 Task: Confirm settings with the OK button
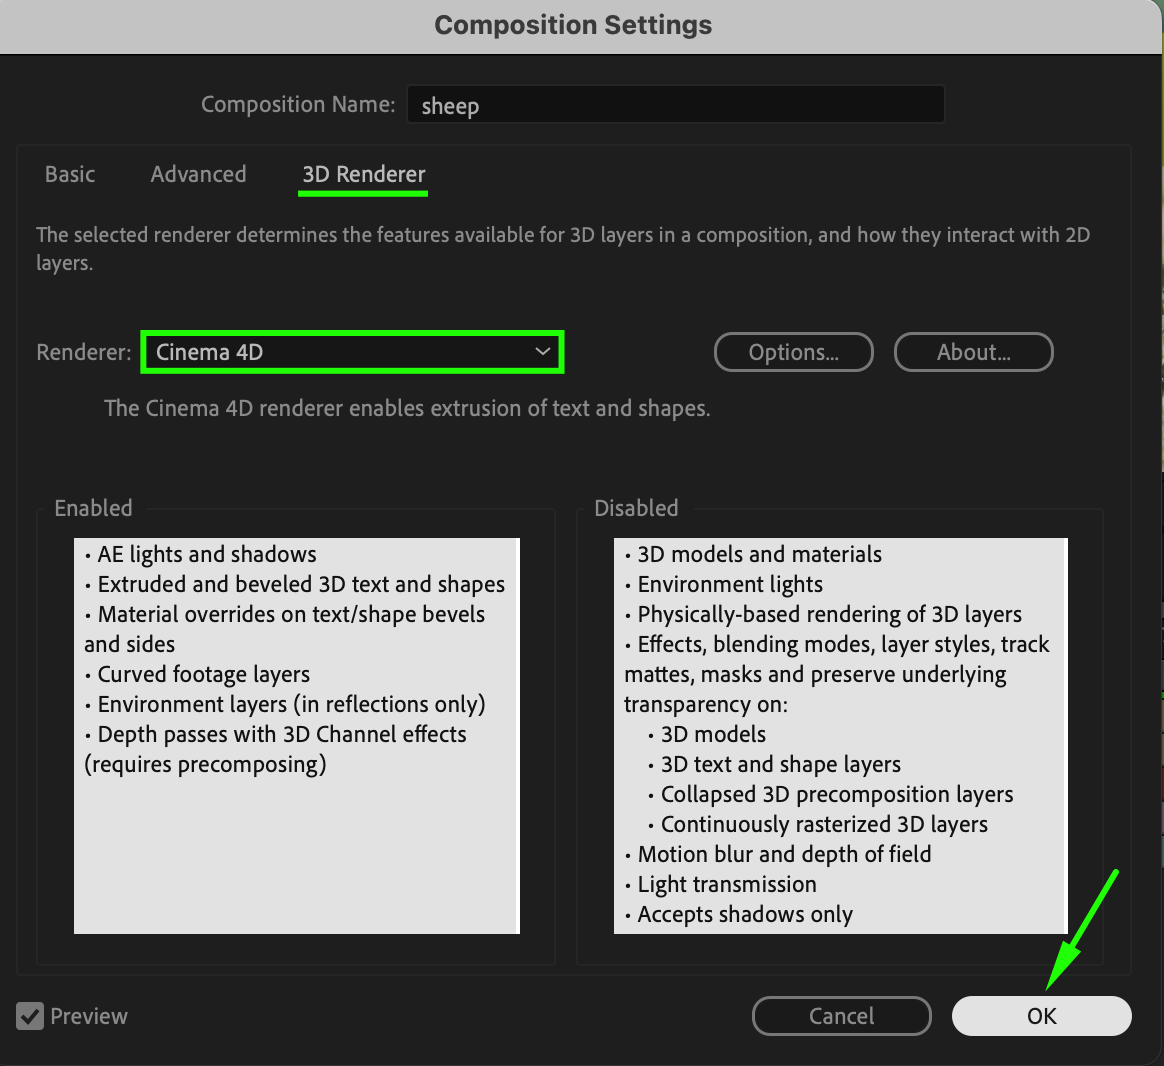(1041, 1016)
